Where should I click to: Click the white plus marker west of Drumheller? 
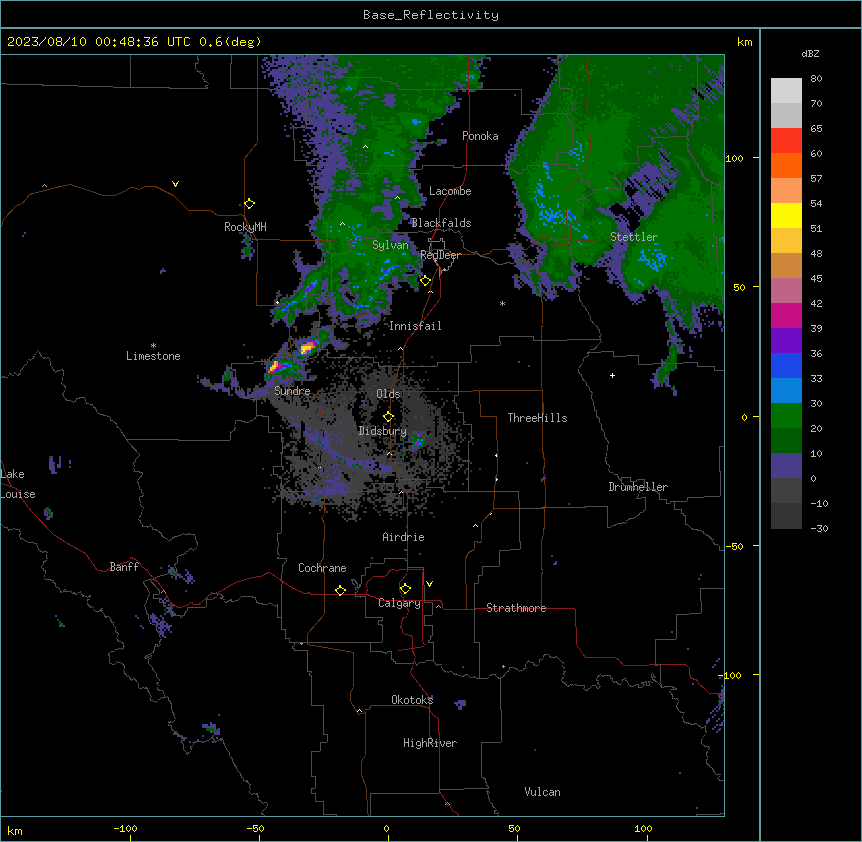click(x=612, y=375)
